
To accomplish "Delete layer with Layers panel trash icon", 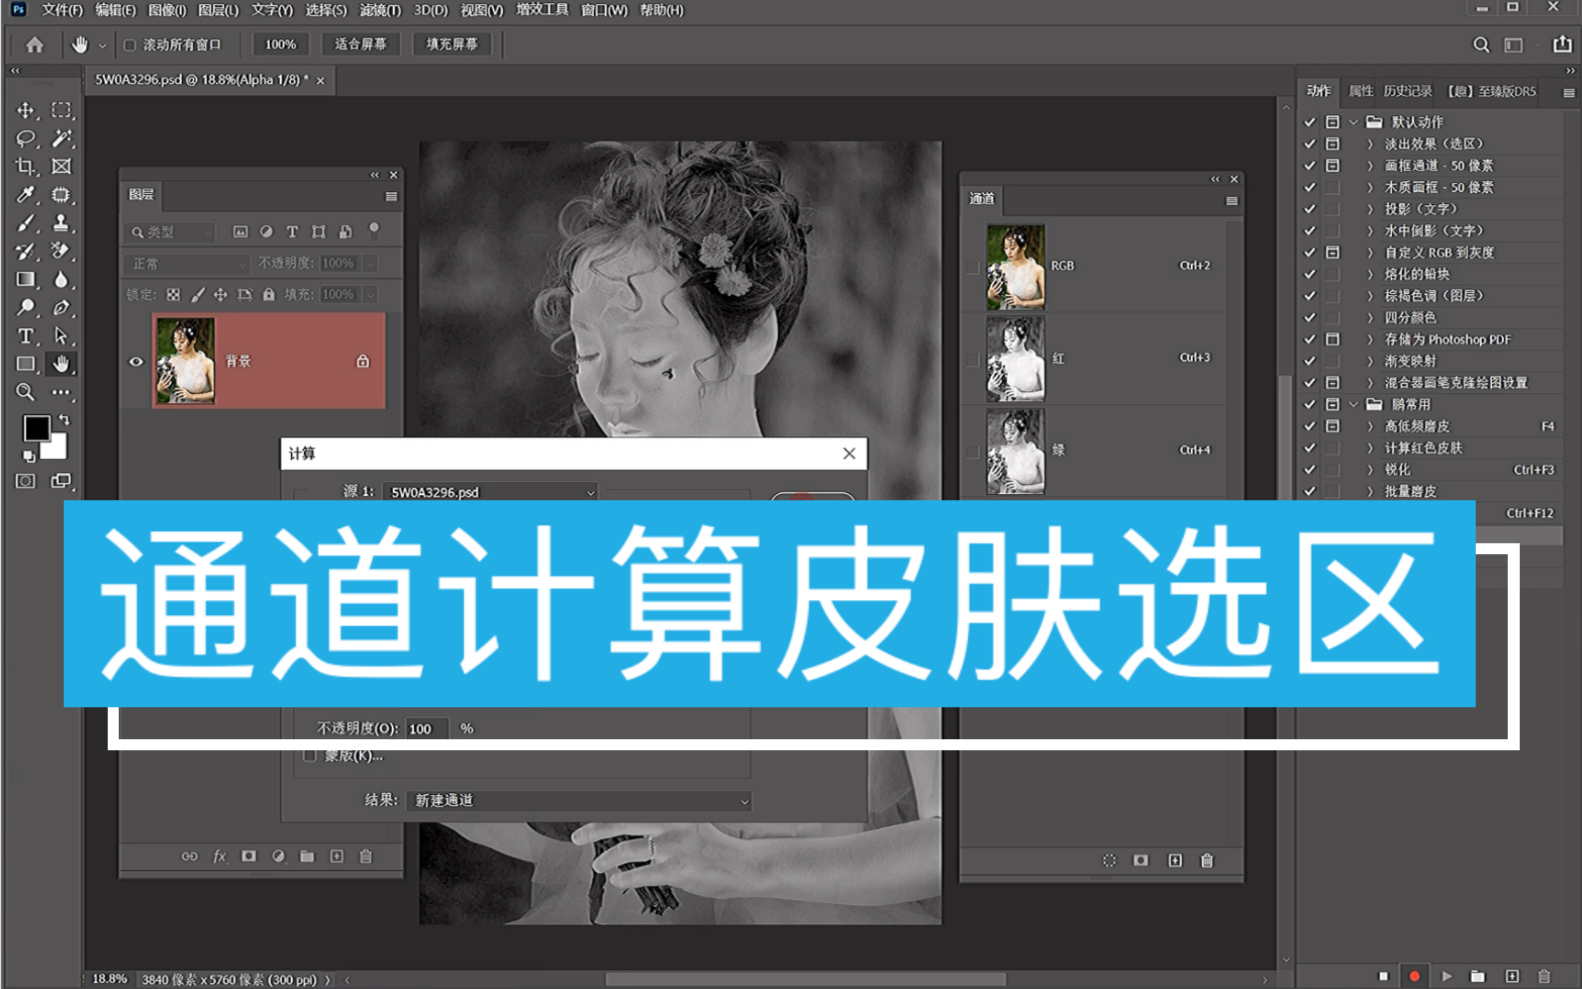I will tap(366, 857).
